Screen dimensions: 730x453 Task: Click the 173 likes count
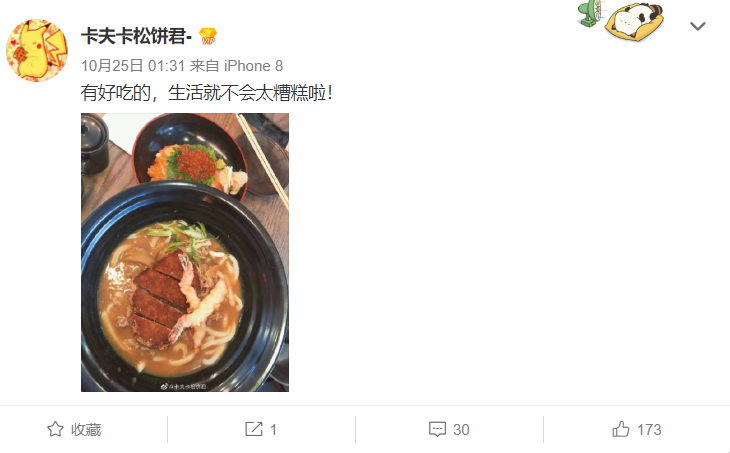(x=649, y=429)
